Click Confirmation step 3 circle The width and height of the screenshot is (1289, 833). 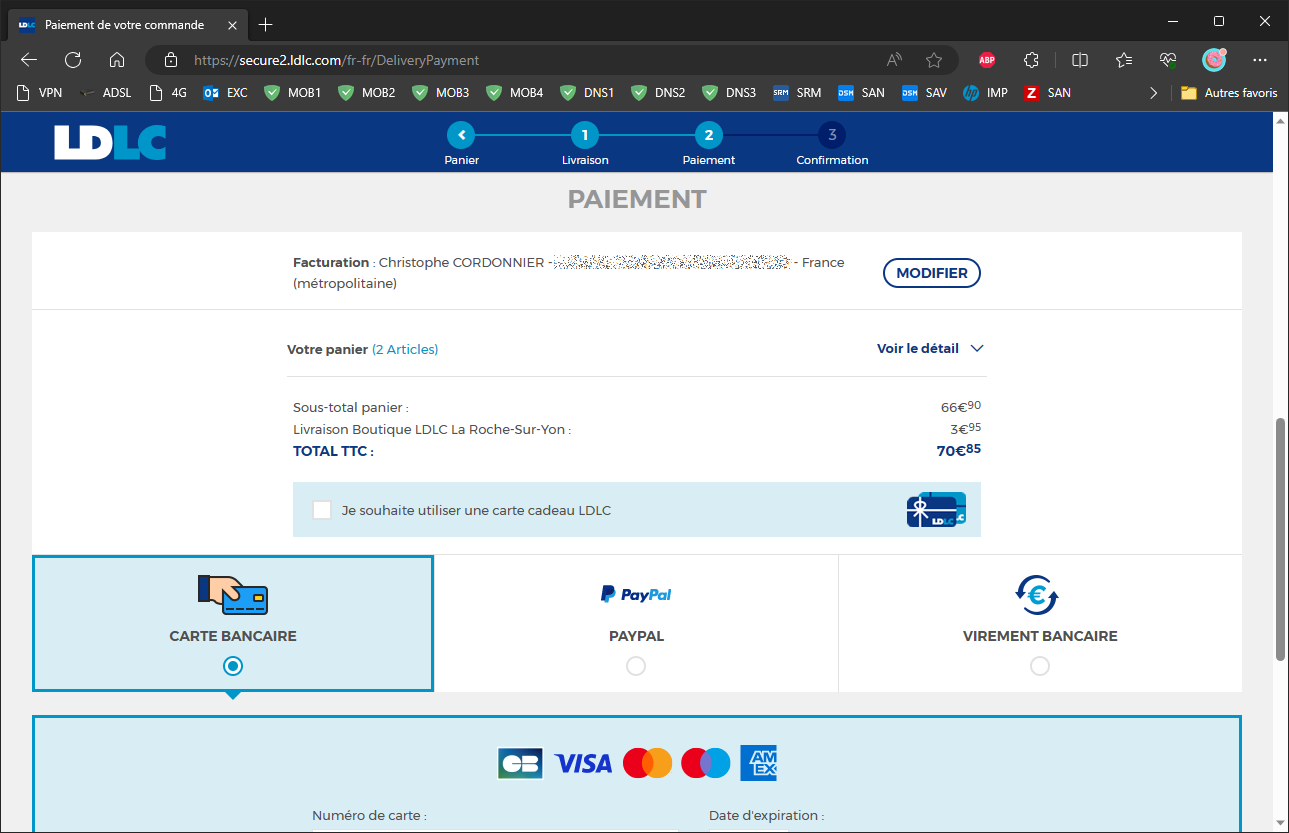[832, 135]
